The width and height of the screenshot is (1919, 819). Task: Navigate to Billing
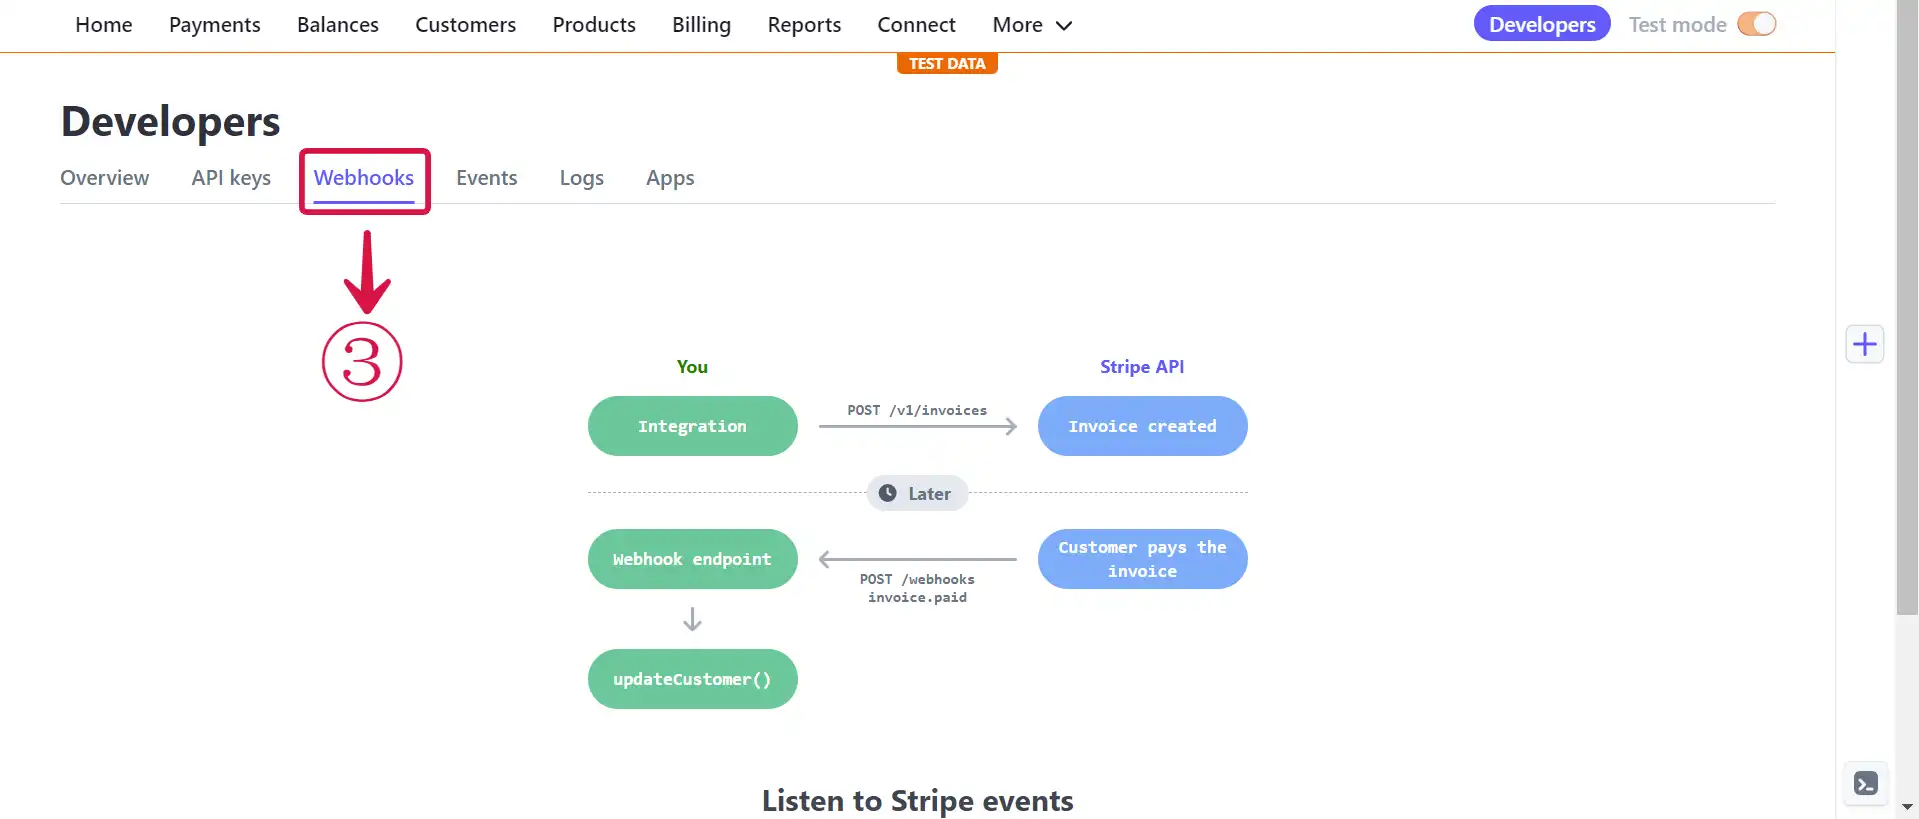pos(701,25)
